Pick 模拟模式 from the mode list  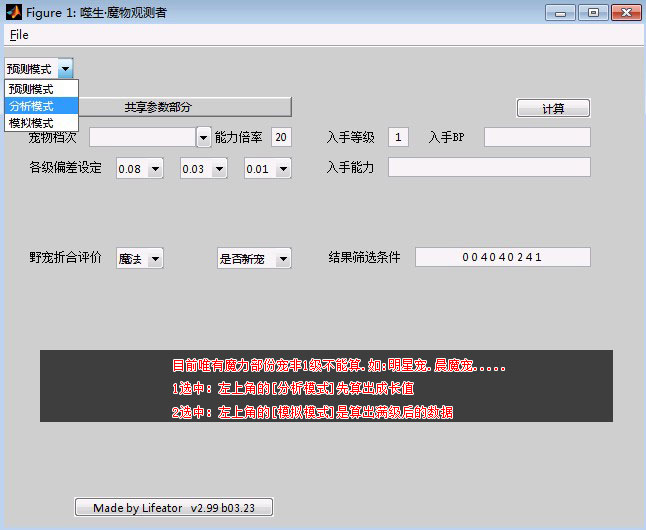31,122
